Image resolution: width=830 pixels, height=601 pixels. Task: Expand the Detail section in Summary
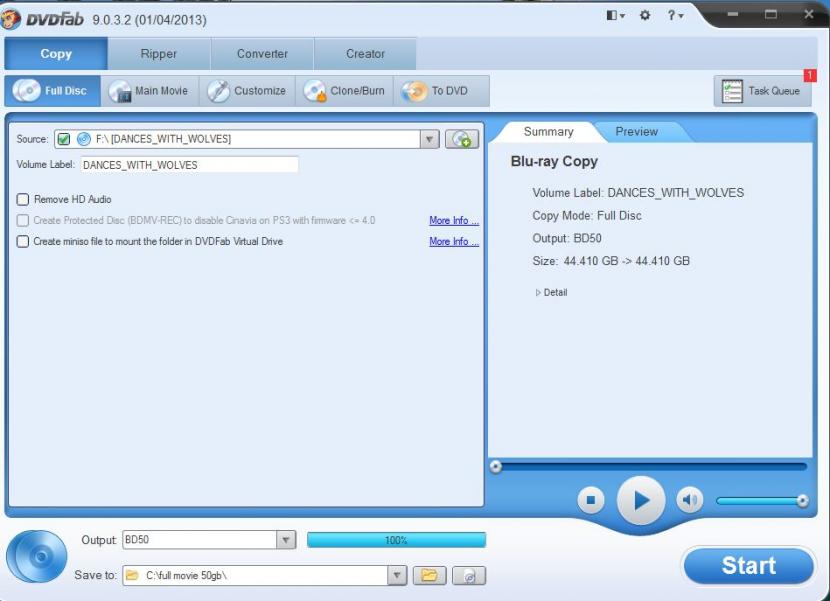tap(552, 292)
